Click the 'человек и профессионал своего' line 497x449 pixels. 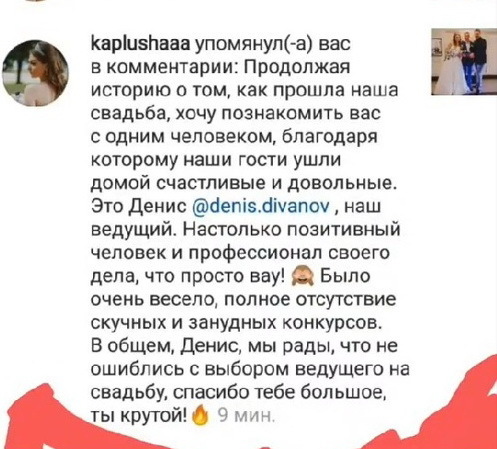point(240,253)
